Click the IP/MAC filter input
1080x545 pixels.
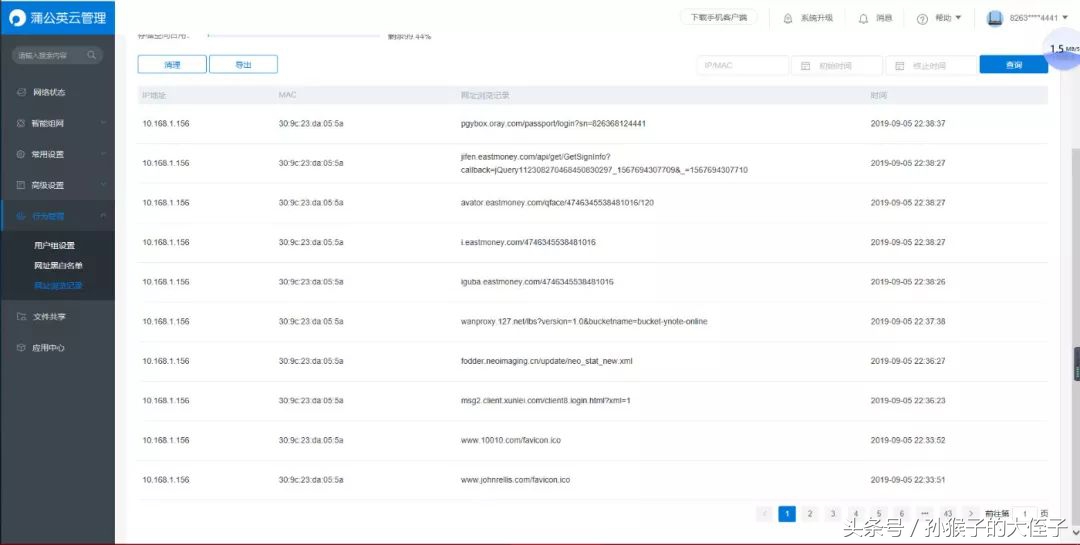pos(742,65)
